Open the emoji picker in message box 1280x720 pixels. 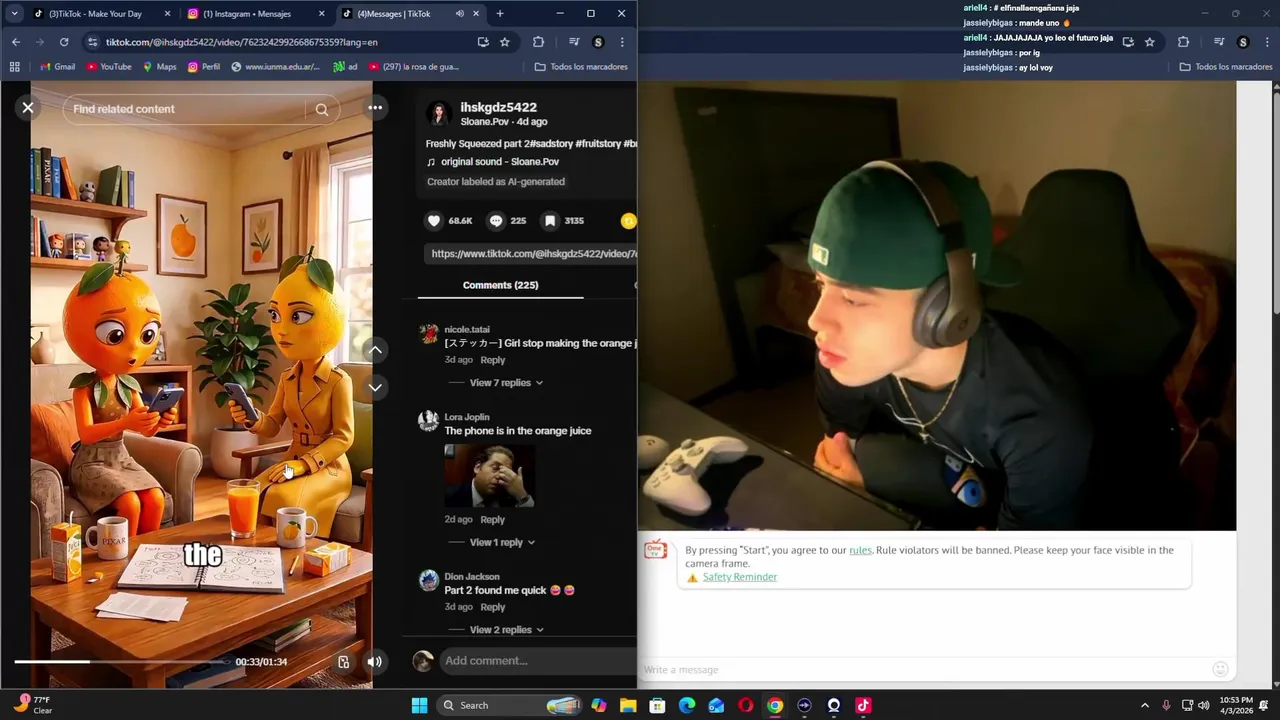click(1220, 669)
